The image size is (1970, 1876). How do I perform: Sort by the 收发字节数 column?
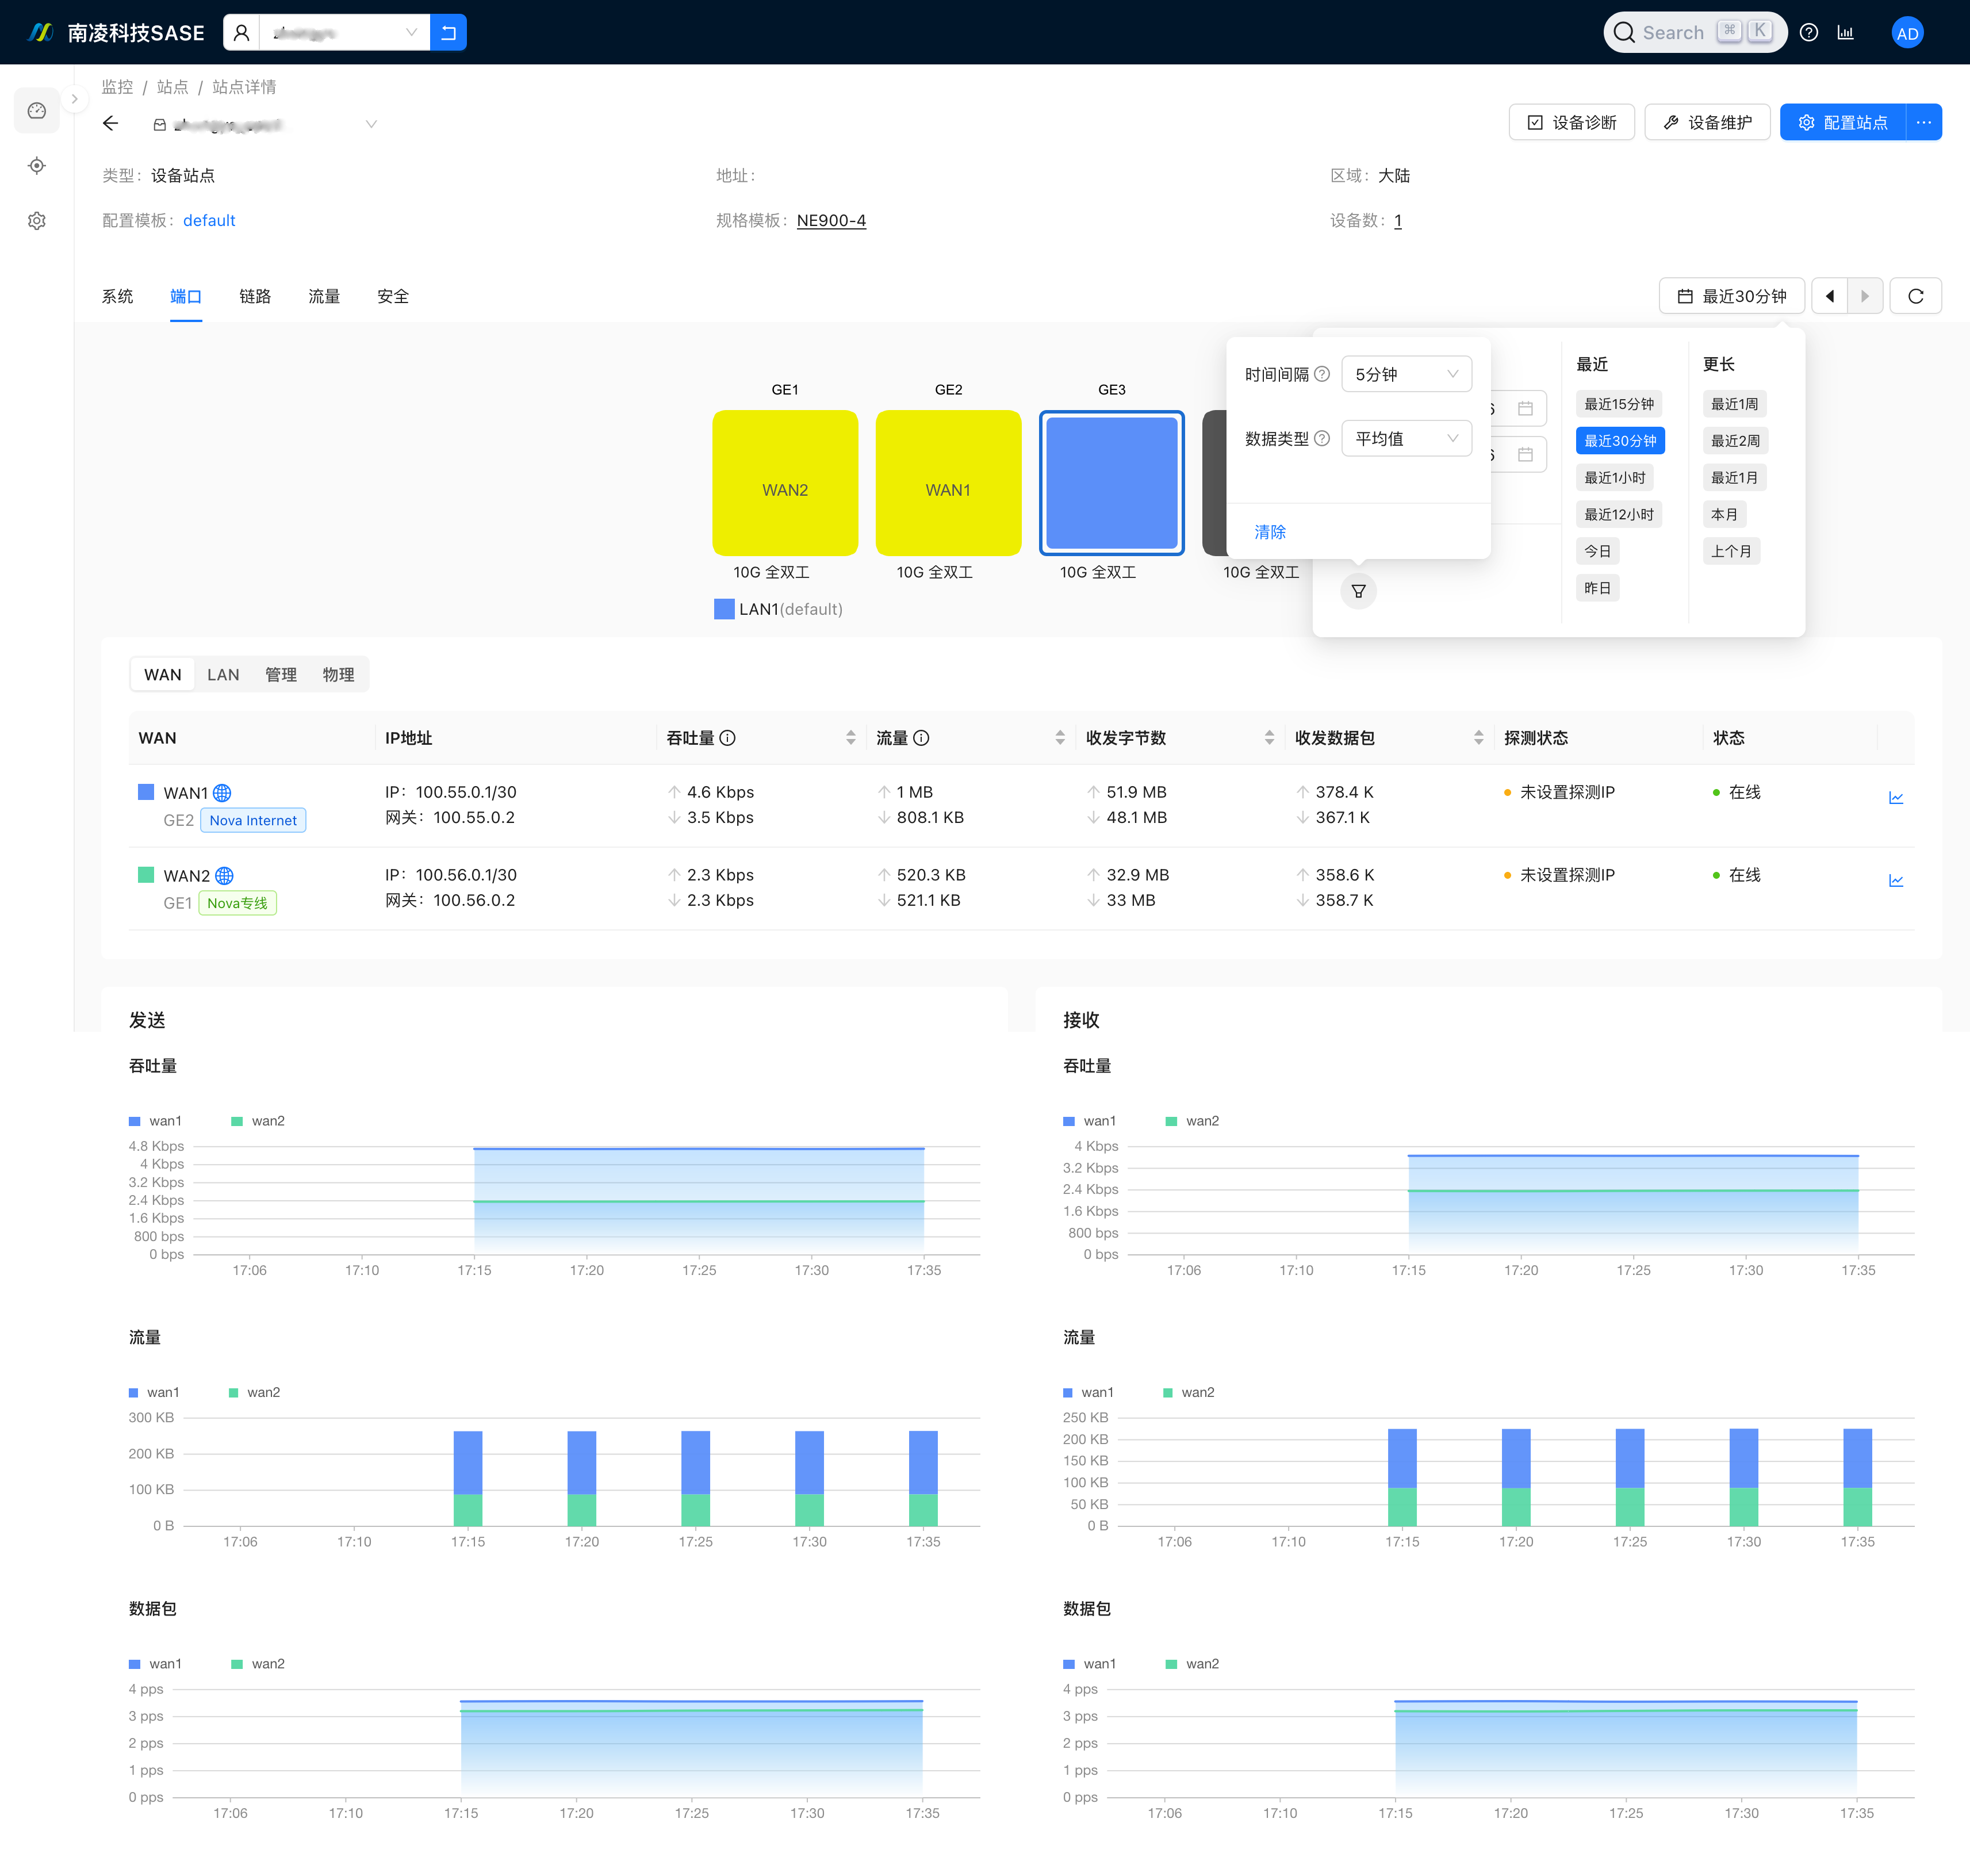pos(1269,738)
